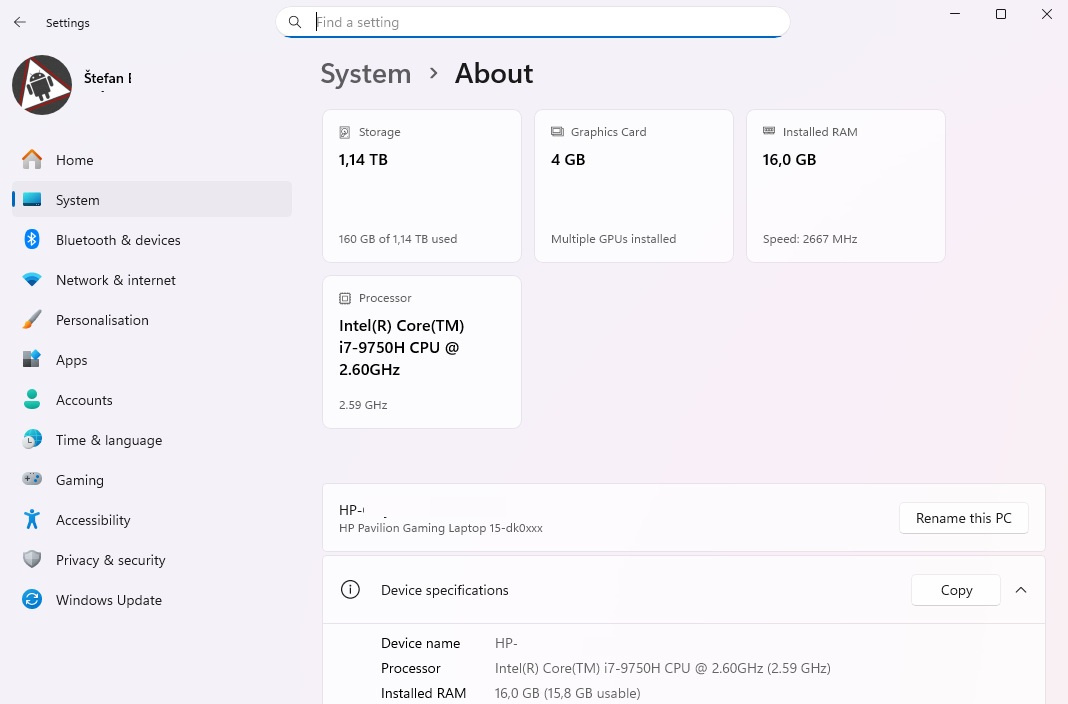Image resolution: width=1068 pixels, height=704 pixels.
Task: Click the Find a setting search field
Action: [533, 22]
